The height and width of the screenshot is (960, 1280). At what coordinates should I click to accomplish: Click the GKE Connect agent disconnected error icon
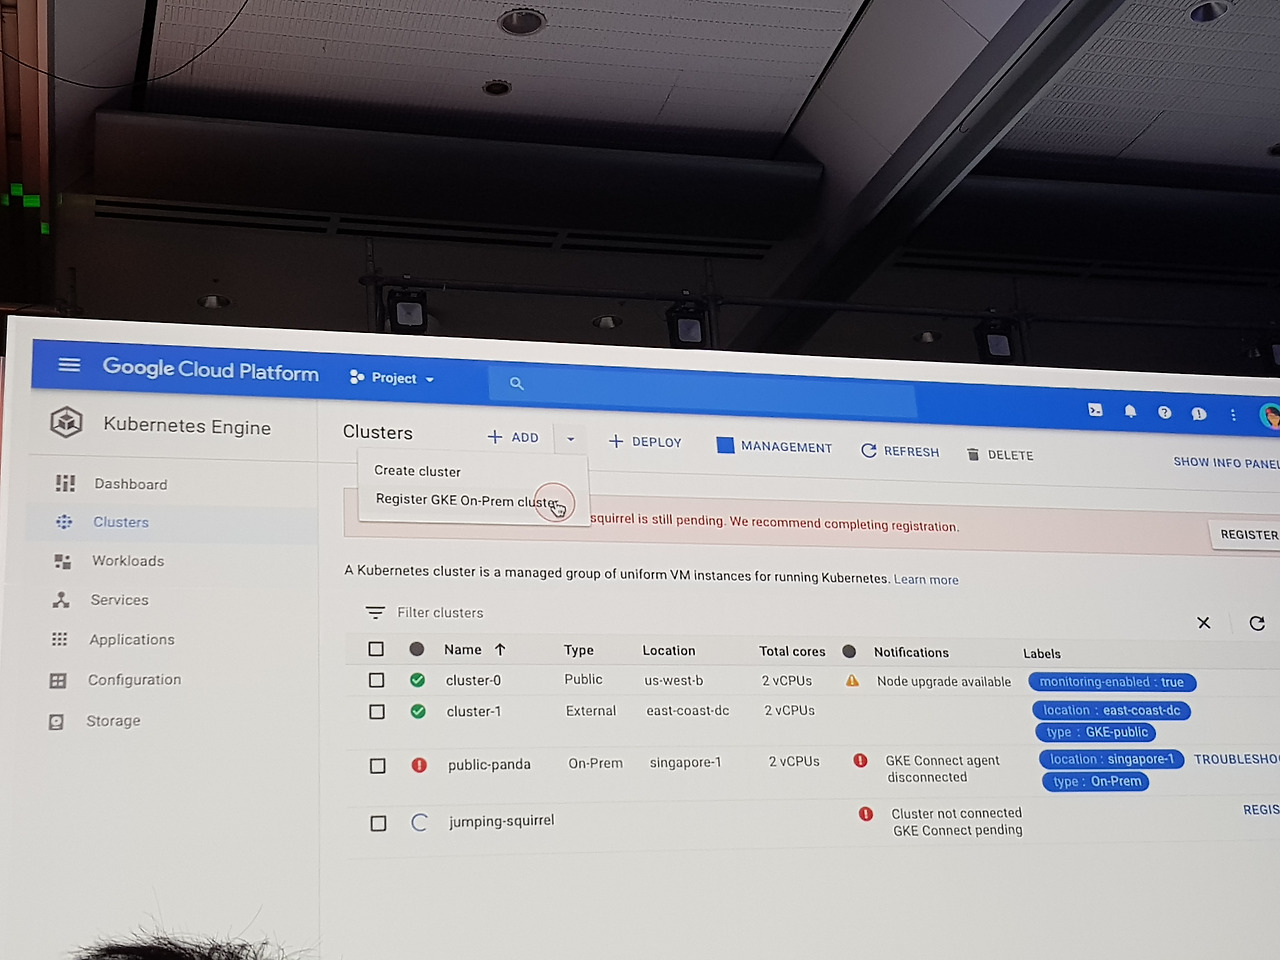click(860, 760)
